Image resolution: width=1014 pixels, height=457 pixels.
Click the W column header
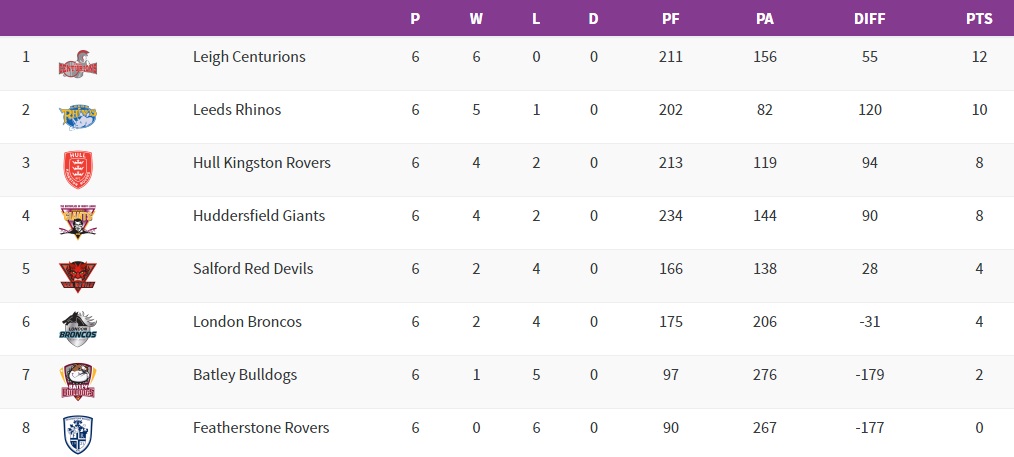point(476,19)
